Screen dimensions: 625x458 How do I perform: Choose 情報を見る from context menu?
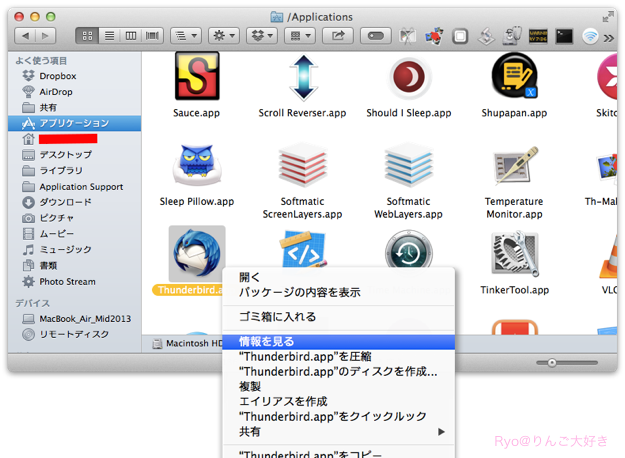(338, 342)
